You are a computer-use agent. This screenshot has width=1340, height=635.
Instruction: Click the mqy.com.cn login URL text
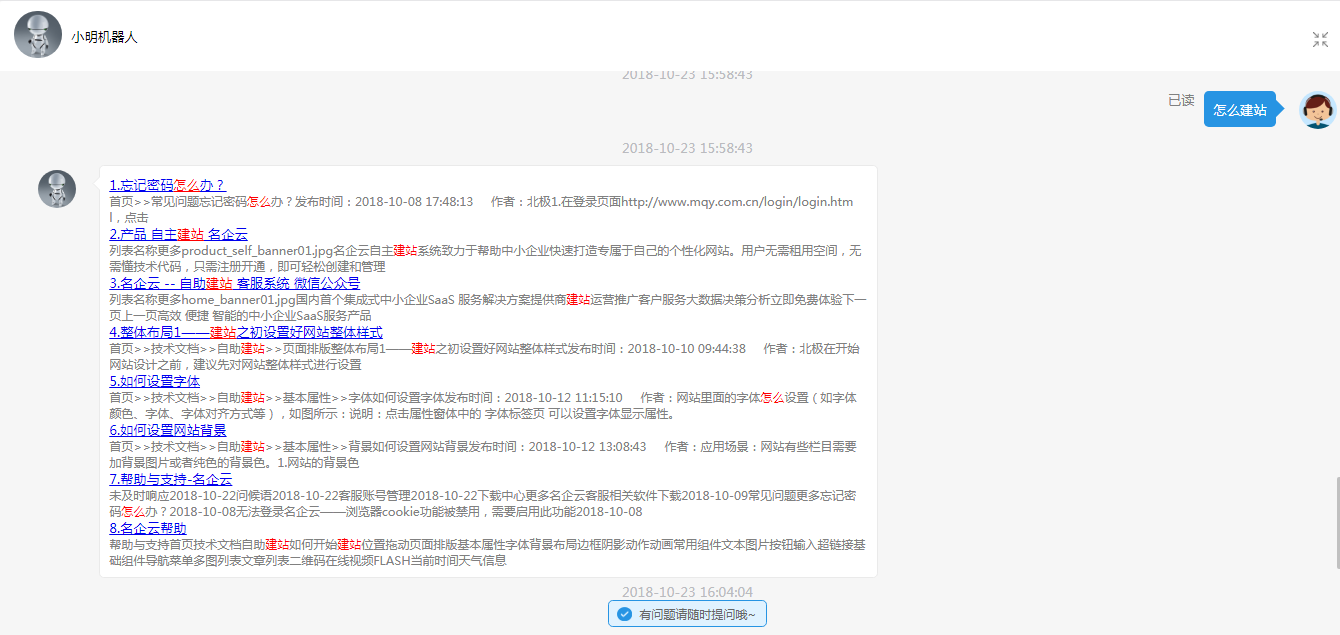737,202
